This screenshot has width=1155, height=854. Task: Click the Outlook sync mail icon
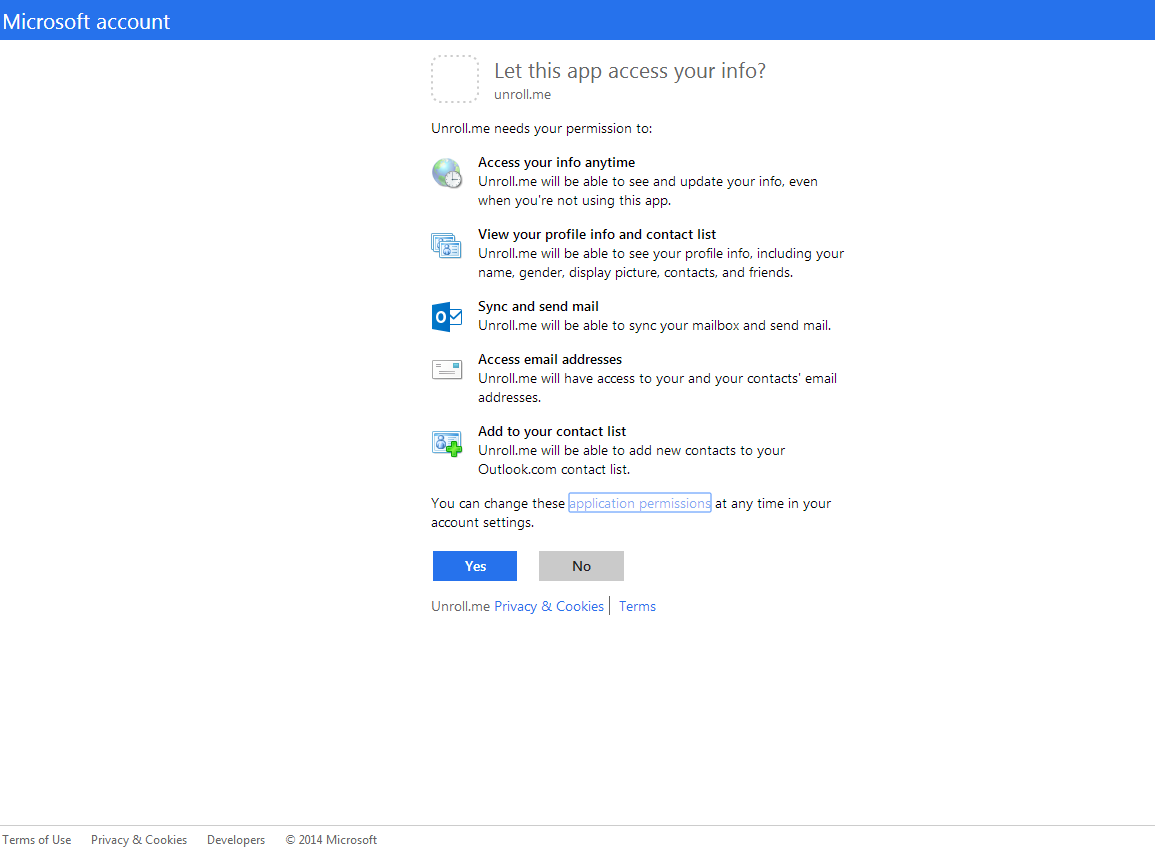pyautogui.click(x=446, y=317)
